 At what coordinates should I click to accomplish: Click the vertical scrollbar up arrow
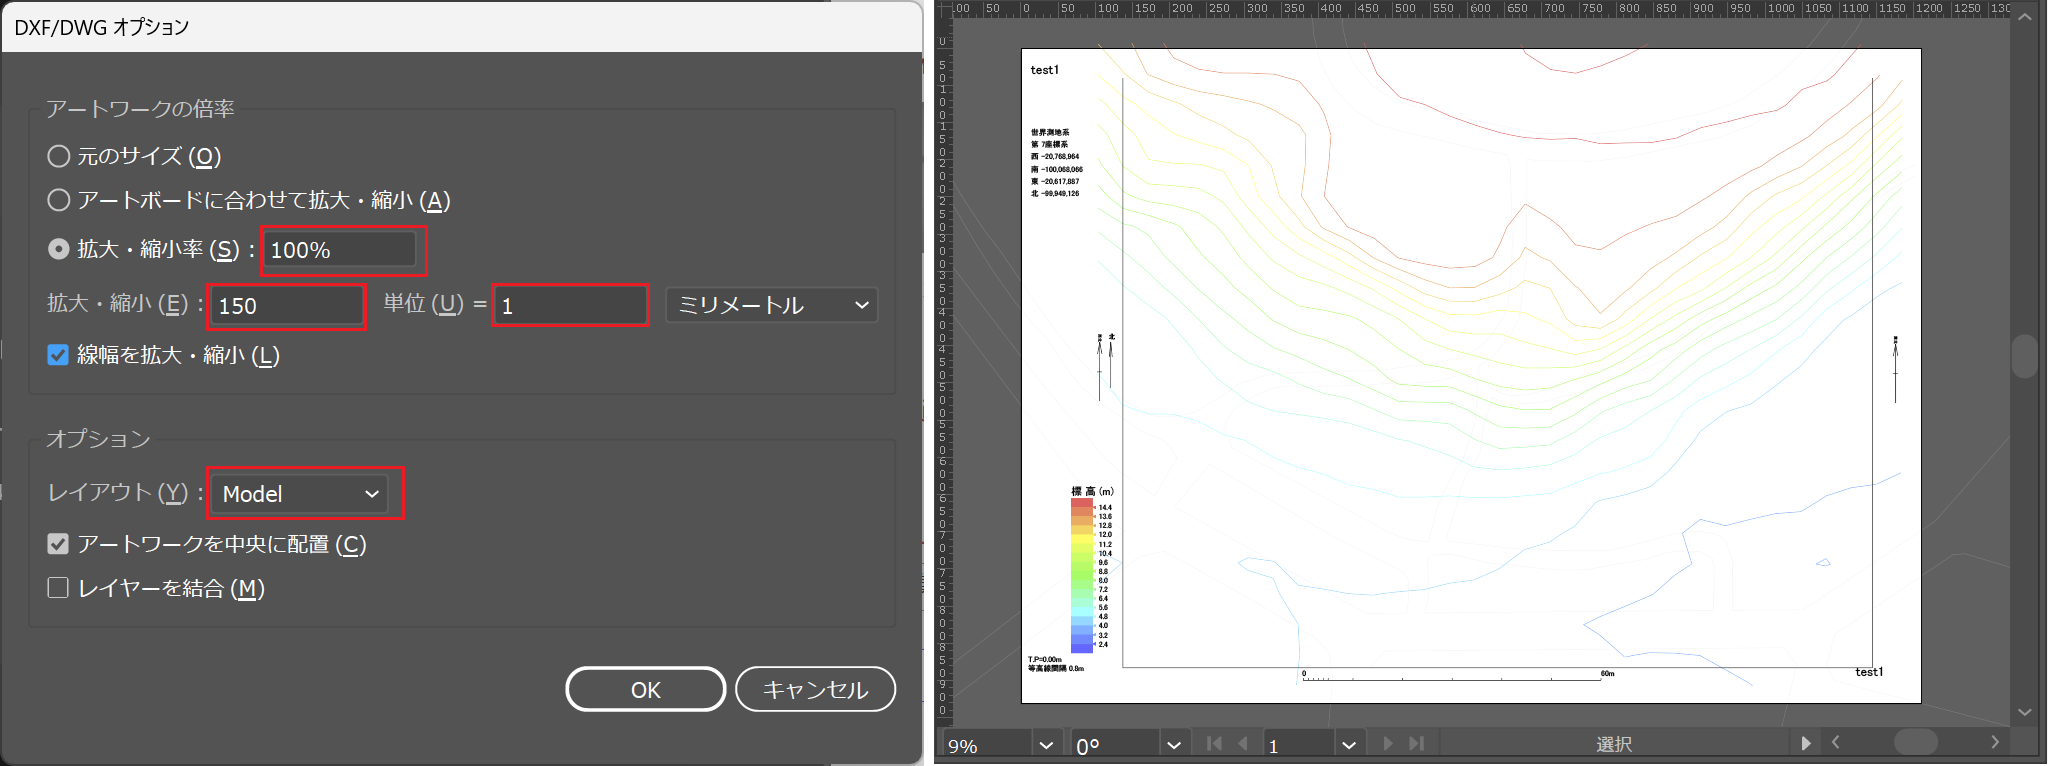click(x=2025, y=18)
